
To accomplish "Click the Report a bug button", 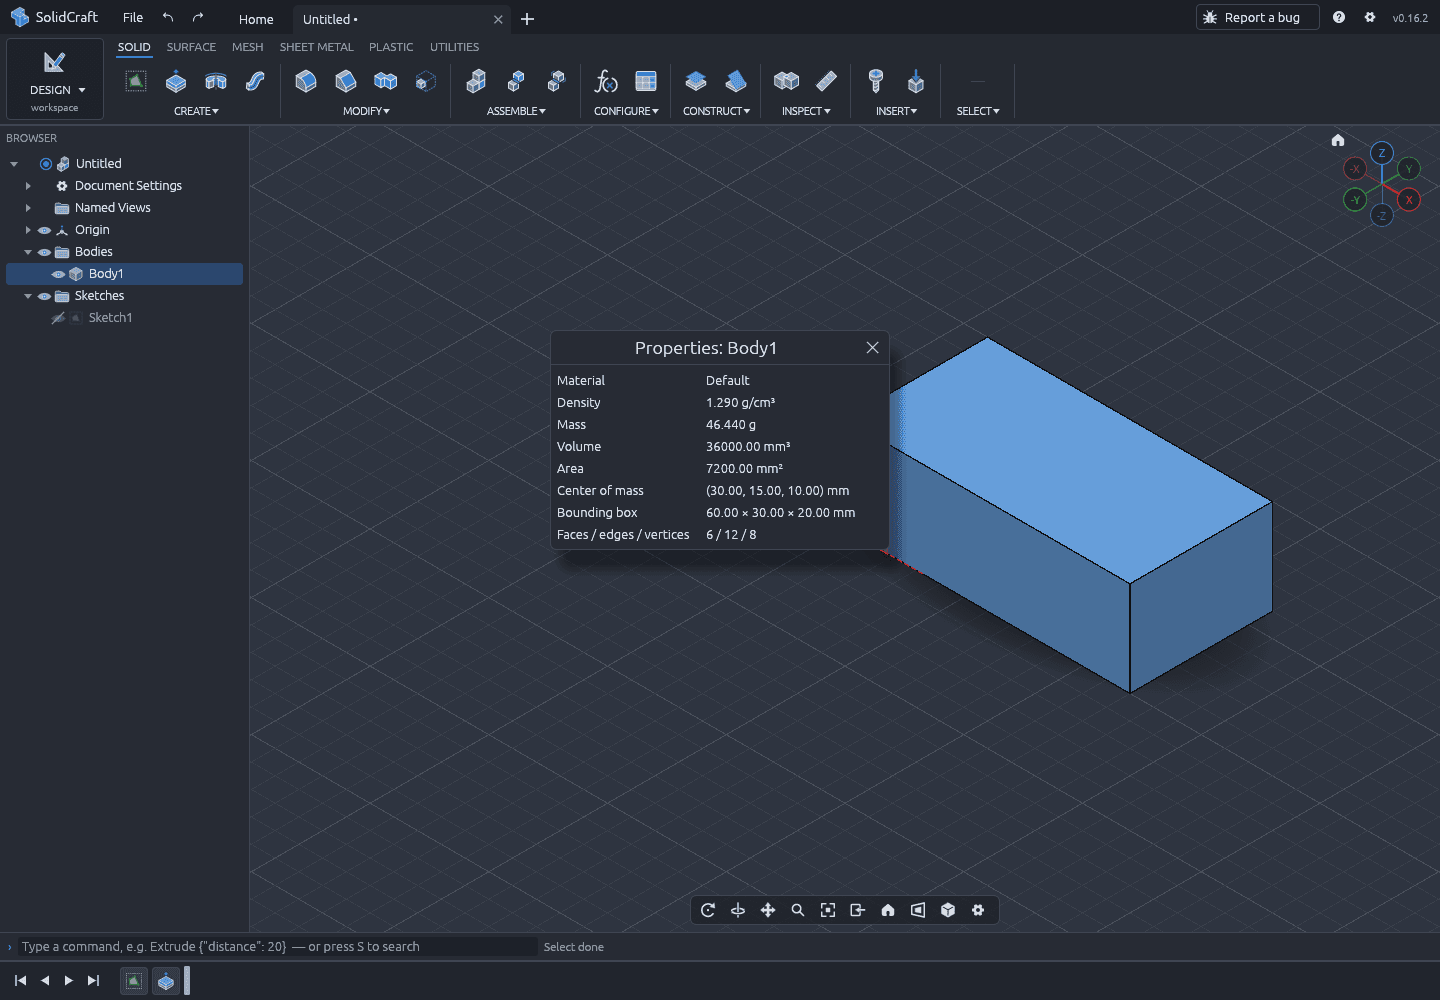I will click(1257, 18).
